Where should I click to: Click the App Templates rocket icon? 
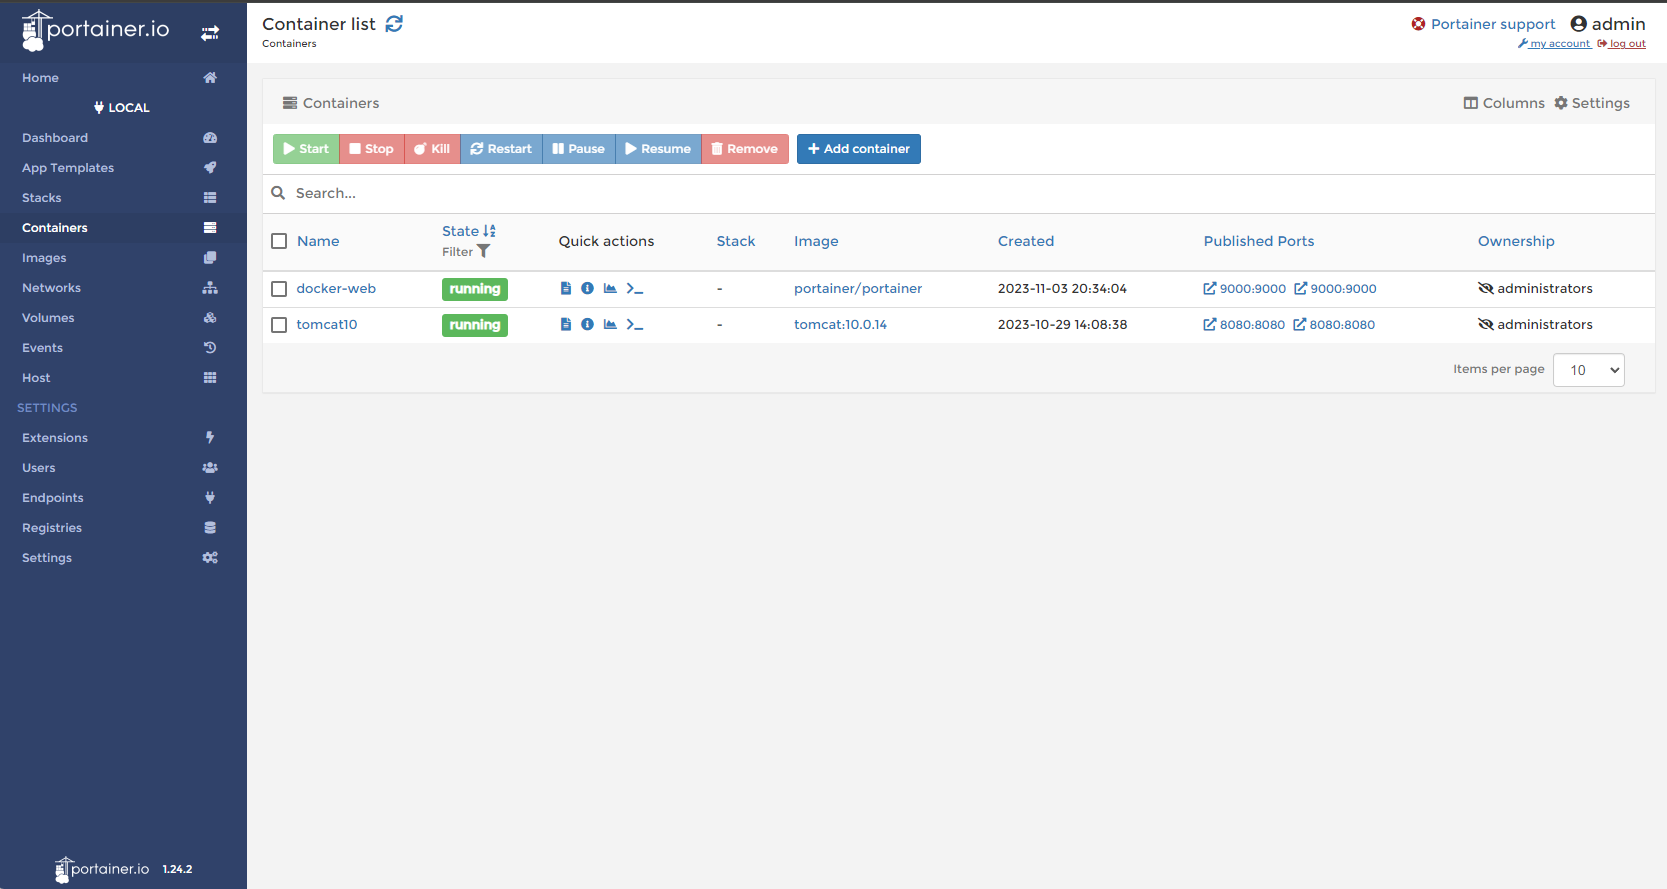click(210, 168)
